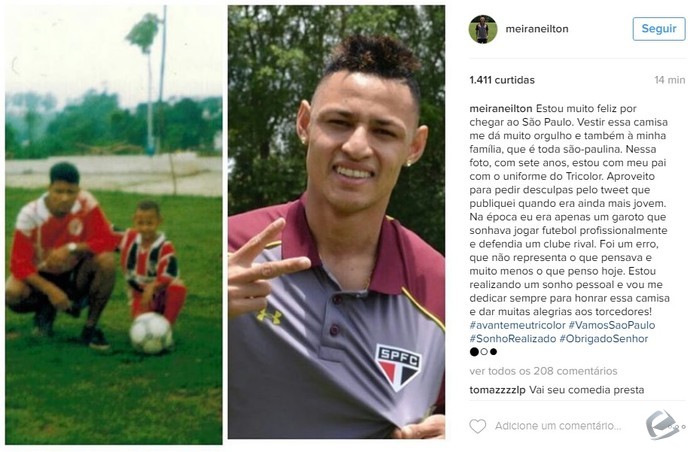Screen dimensions: 690x452
Task: Open the #SonhoRealizado hashtag
Action: coord(513,339)
